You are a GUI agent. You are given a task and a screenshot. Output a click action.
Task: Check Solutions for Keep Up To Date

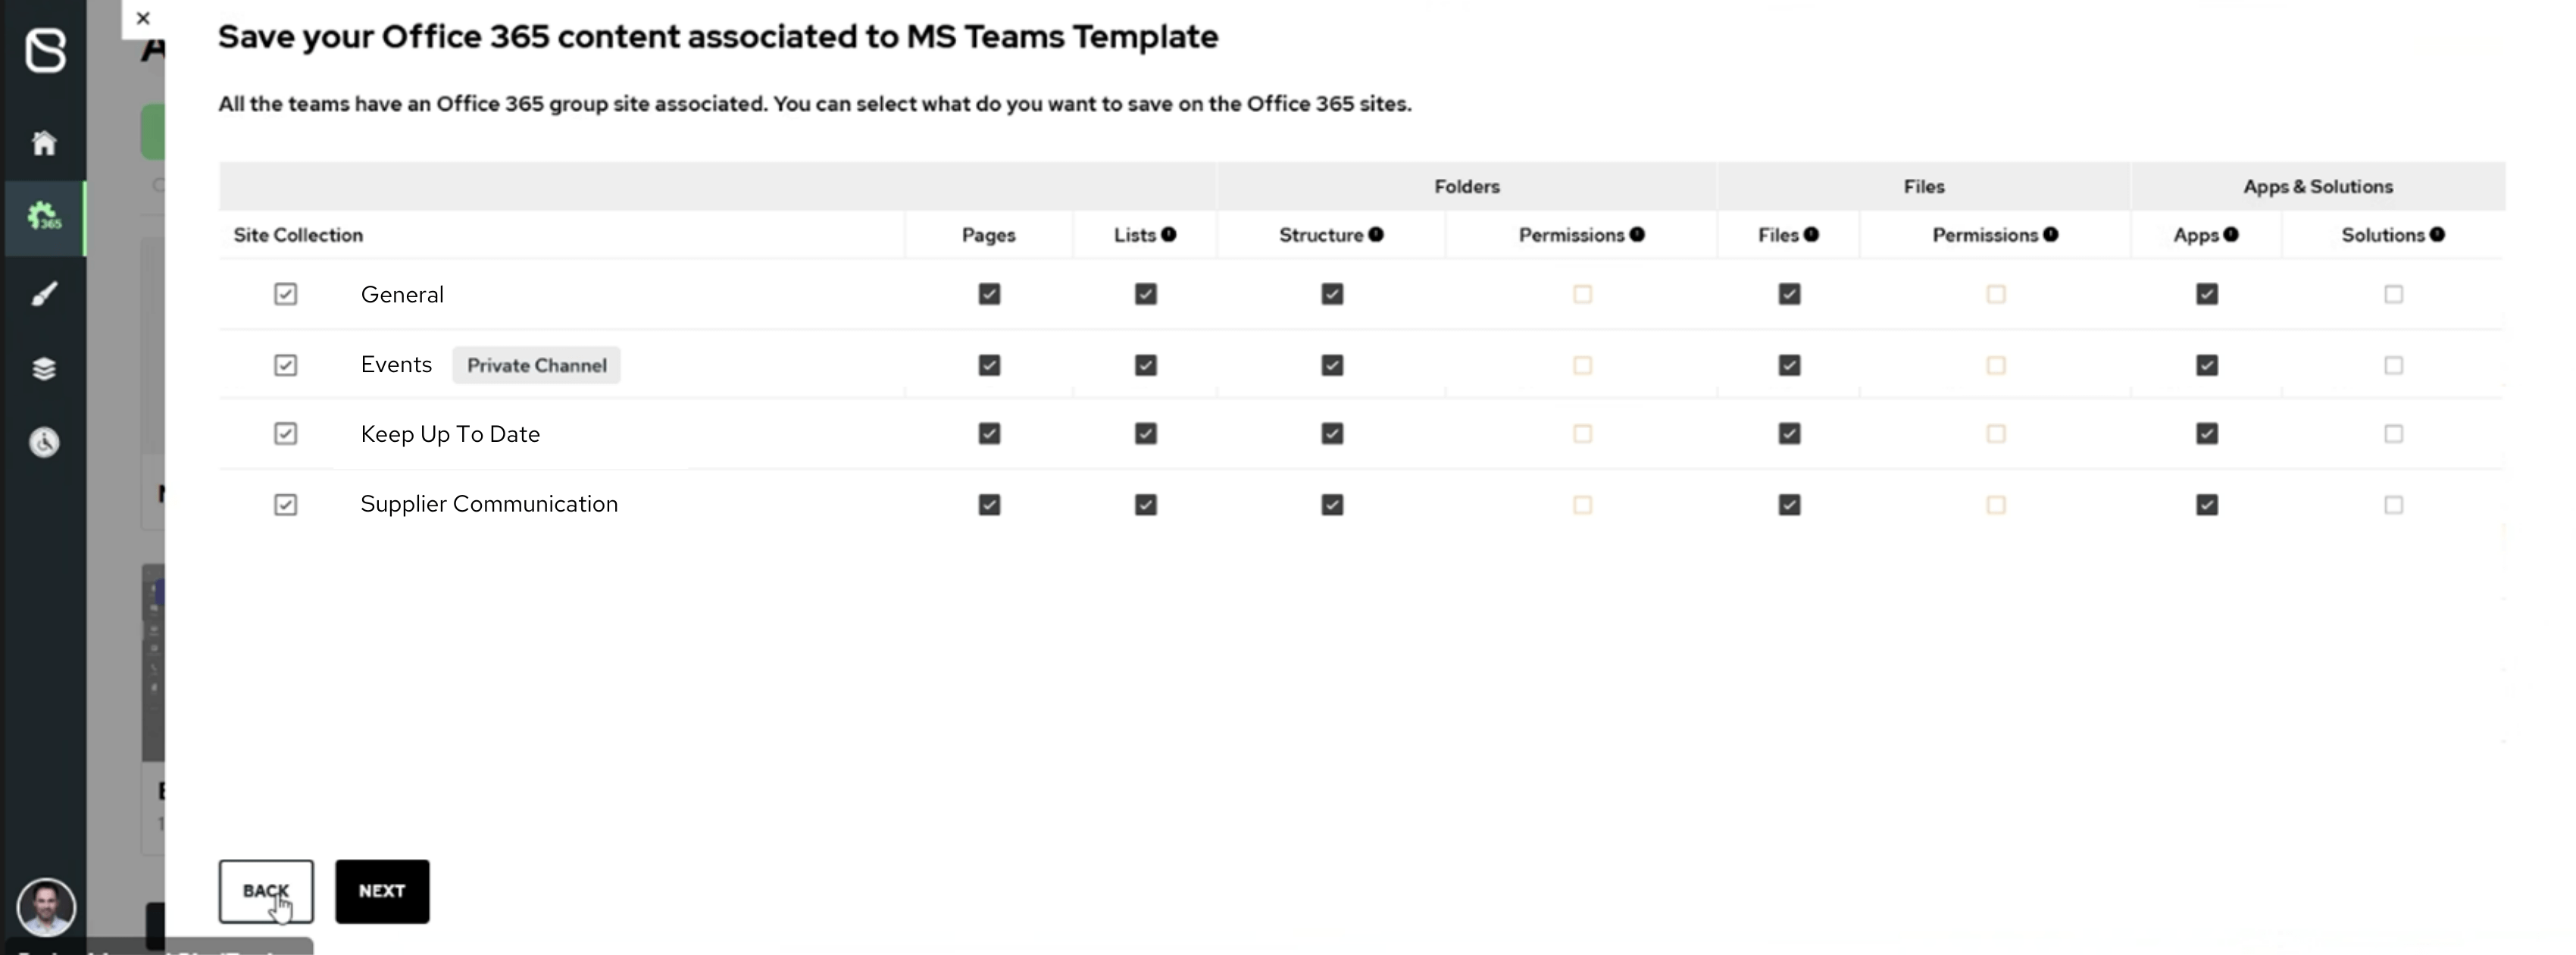tap(2394, 433)
